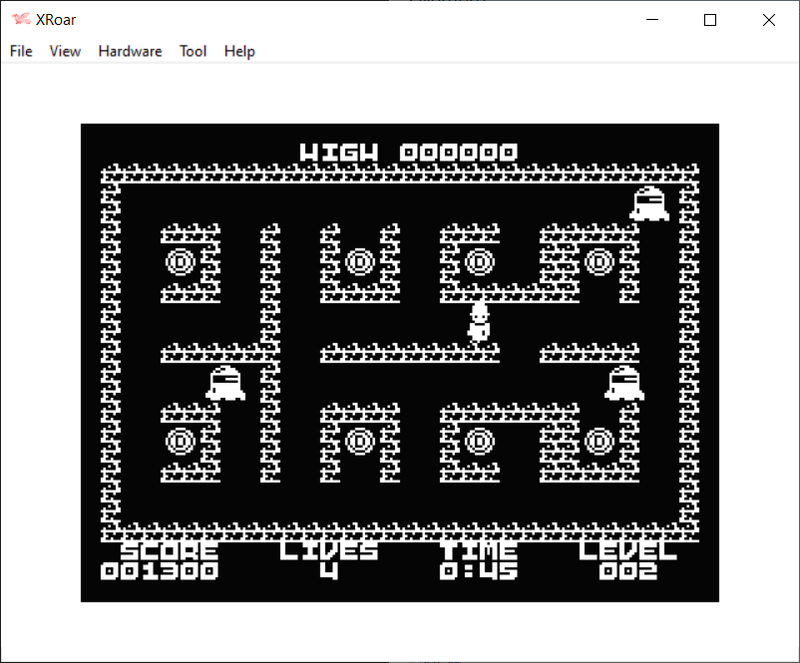The width and height of the screenshot is (800, 663).
Task: Open the File menu
Action: (21, 51)
